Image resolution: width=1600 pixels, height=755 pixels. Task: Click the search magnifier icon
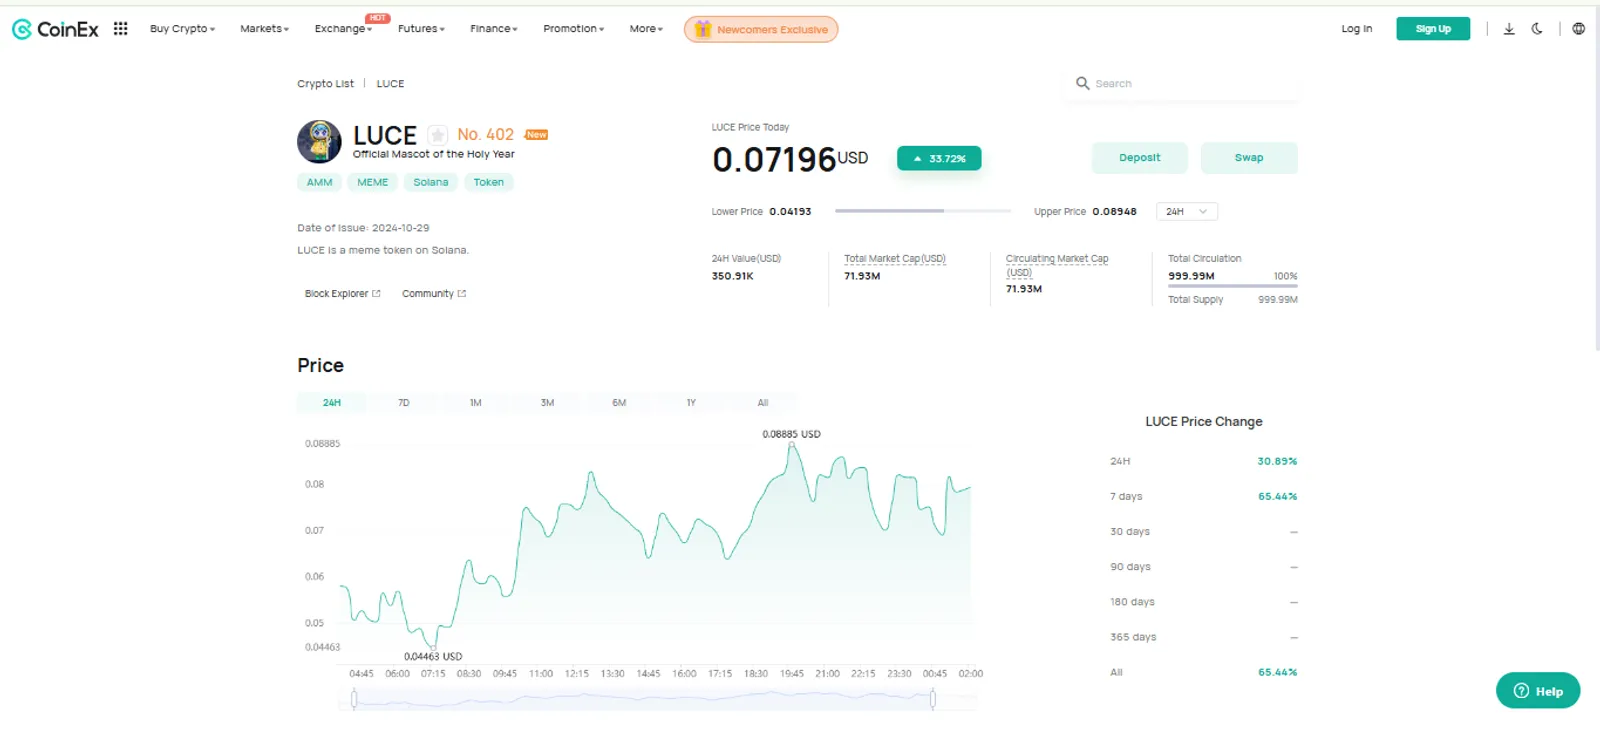pos(1082,83)
